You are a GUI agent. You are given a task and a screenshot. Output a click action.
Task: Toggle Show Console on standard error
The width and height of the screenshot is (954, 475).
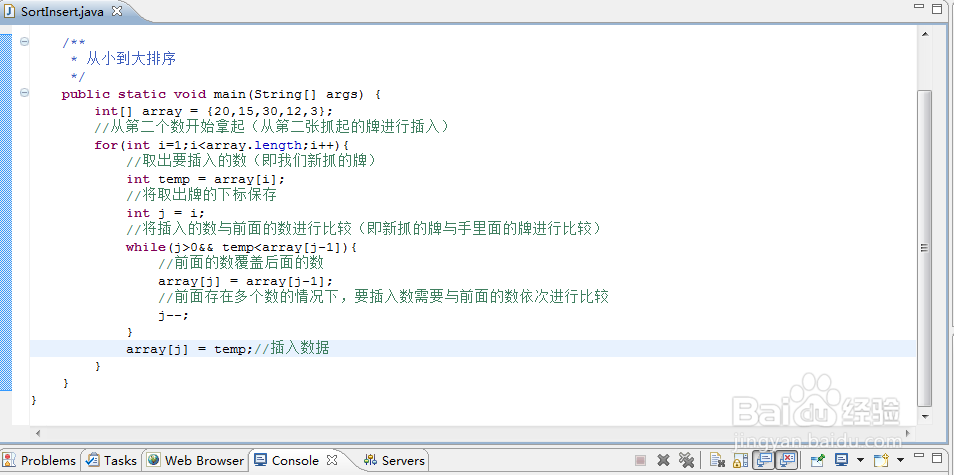pyautogui.click(x=786, y=460)
